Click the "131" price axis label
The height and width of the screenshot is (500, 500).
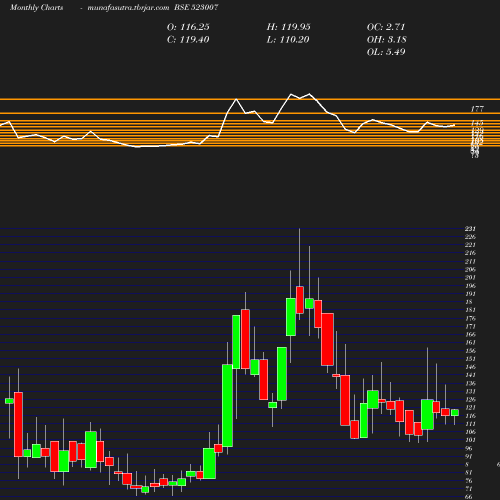470,391
